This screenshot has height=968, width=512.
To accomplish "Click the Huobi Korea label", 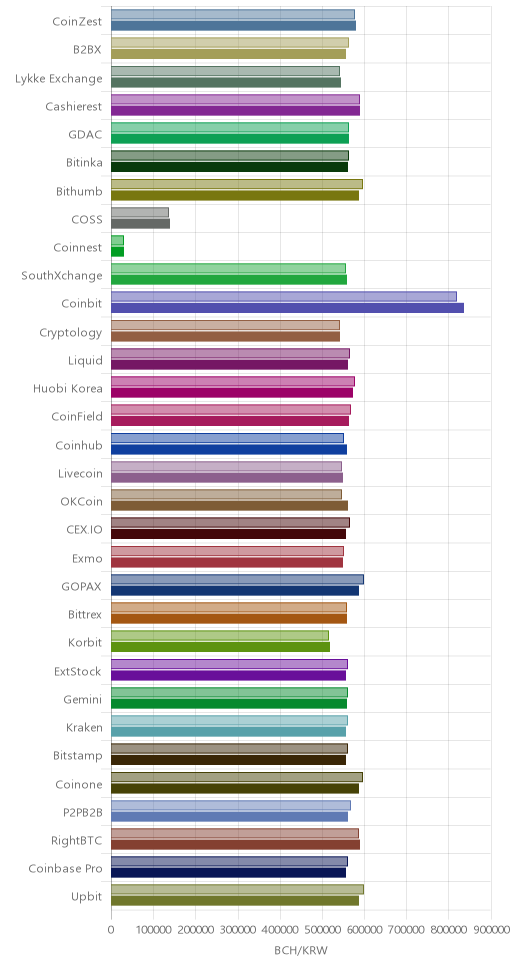I will point(68,388).
